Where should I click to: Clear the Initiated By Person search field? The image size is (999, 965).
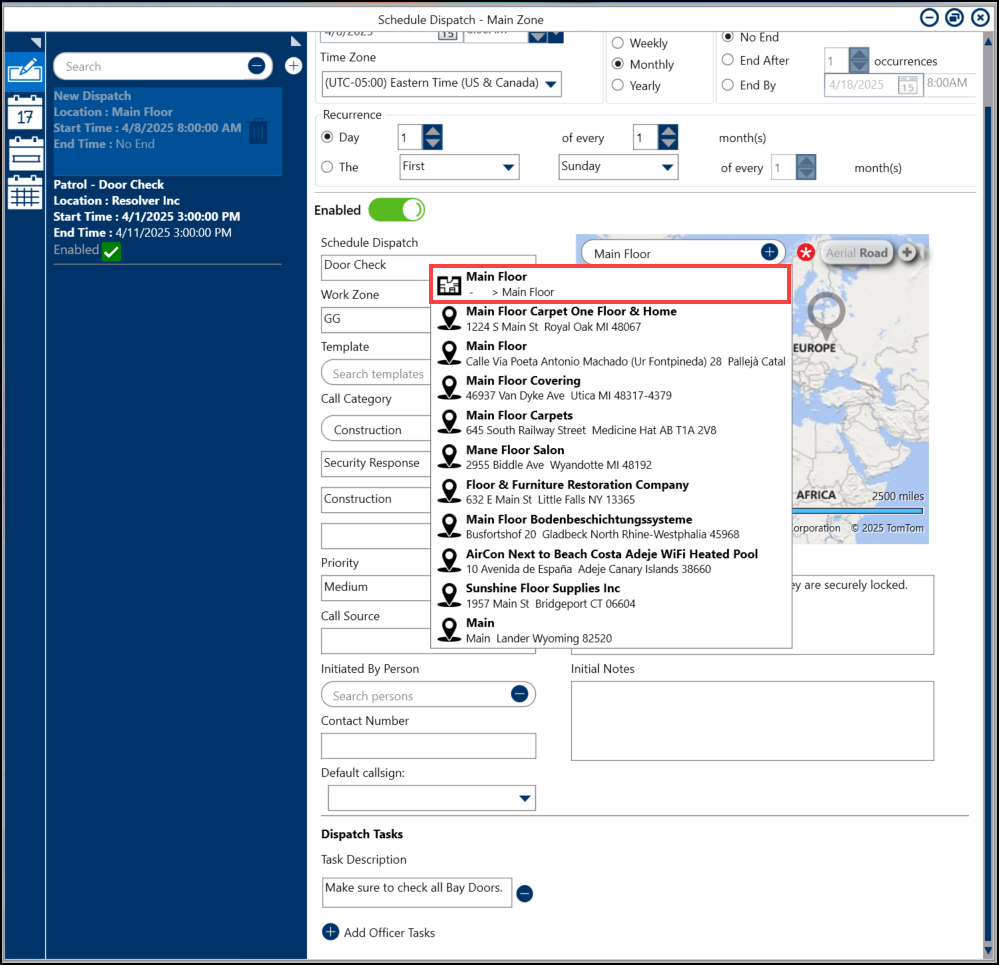tap(519, 694)
